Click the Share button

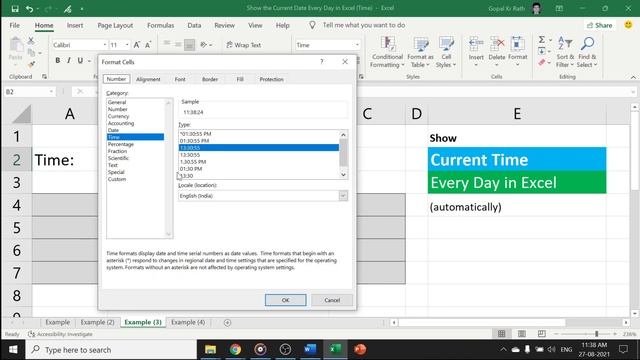(600, 25)
